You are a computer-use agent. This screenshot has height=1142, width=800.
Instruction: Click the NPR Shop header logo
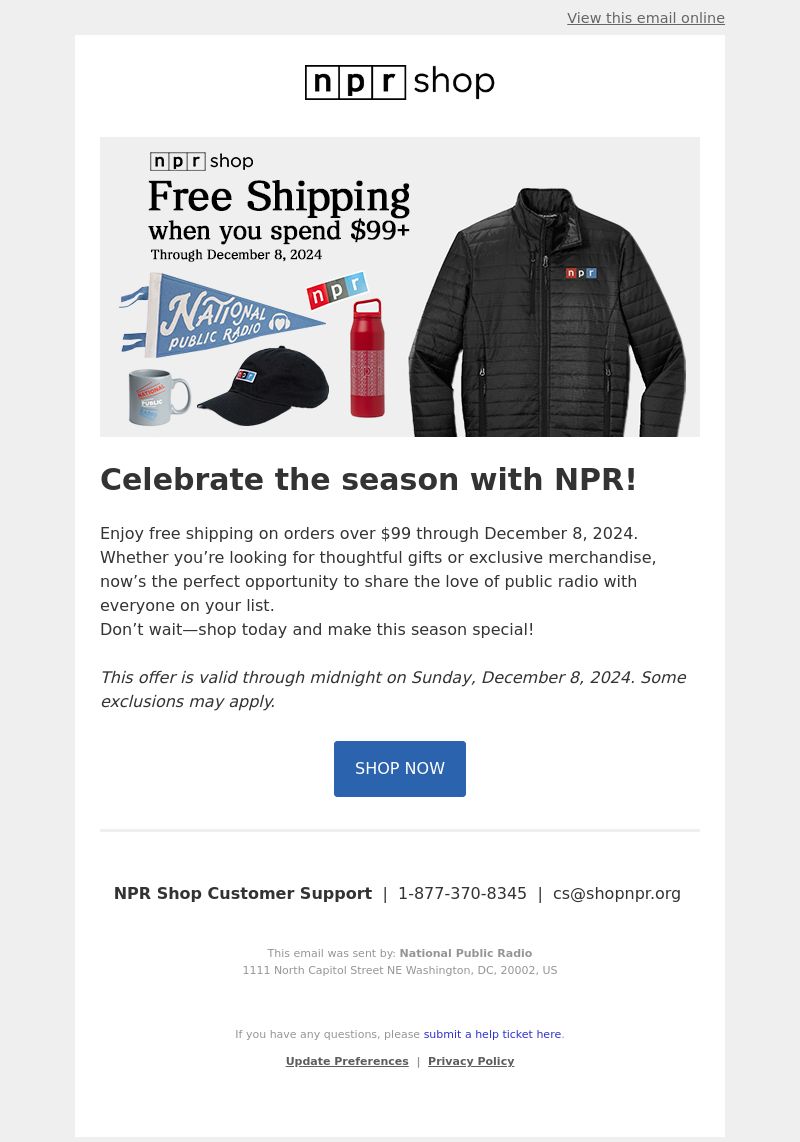click(399, 82)
